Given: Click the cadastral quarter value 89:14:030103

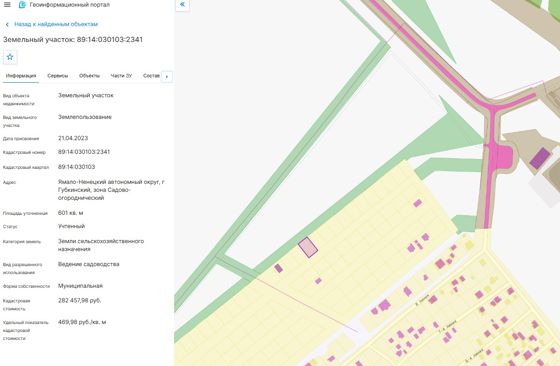Looking at the screenshot, I should 76,167.
